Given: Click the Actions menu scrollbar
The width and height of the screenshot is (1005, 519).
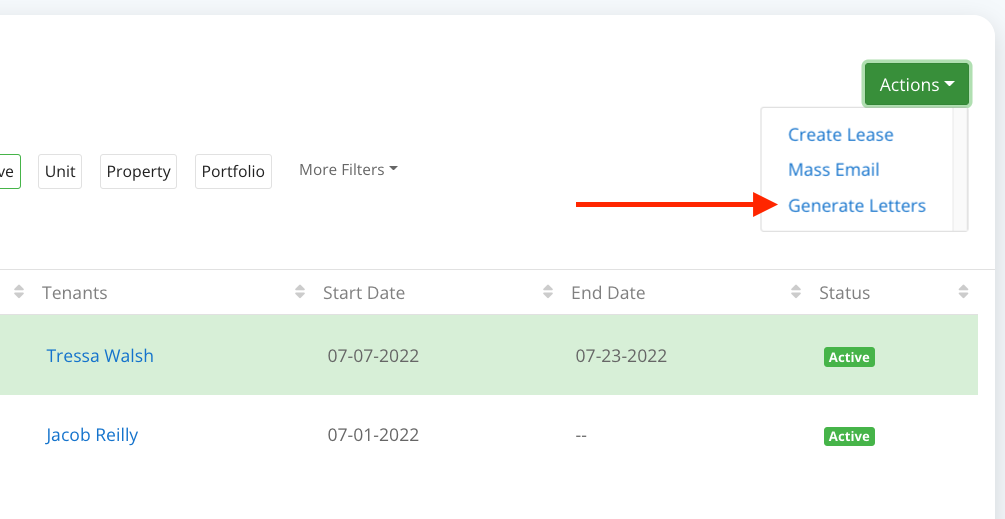Looking at the screenshot, I should point(960,168).
